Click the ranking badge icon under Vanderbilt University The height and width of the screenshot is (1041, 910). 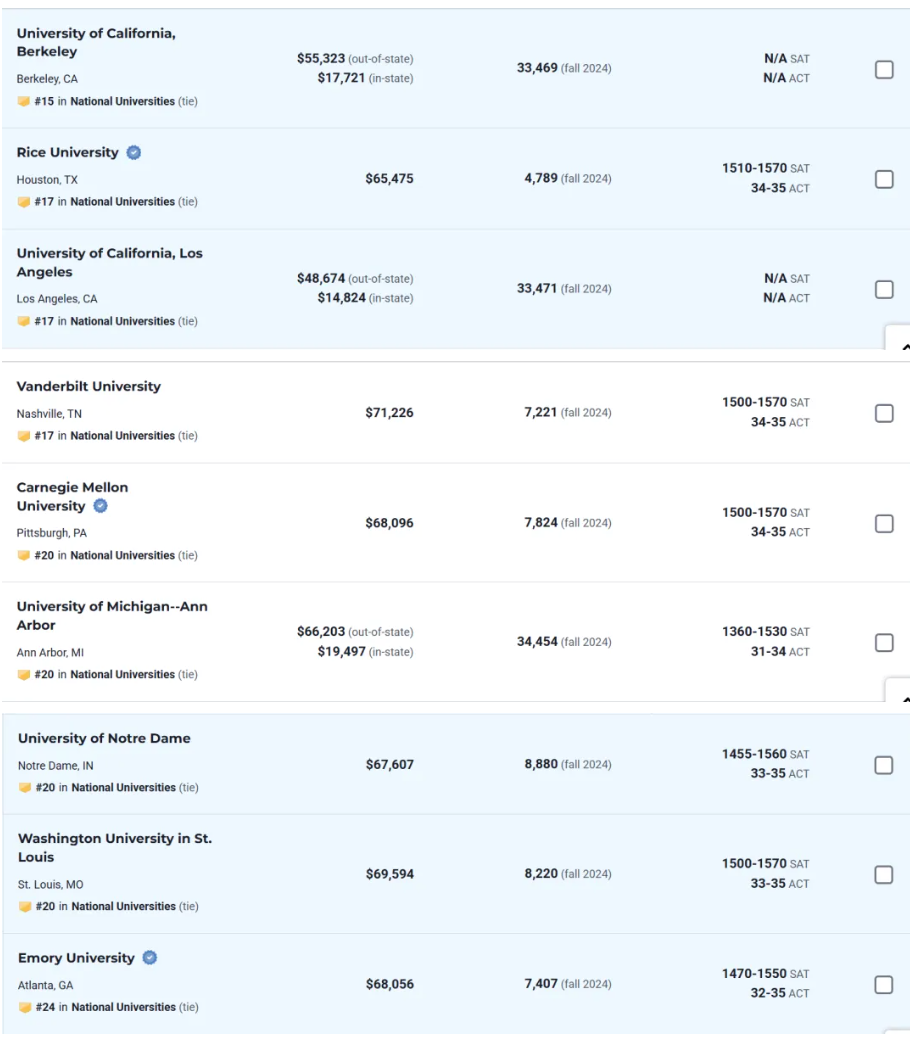[24, 436]
